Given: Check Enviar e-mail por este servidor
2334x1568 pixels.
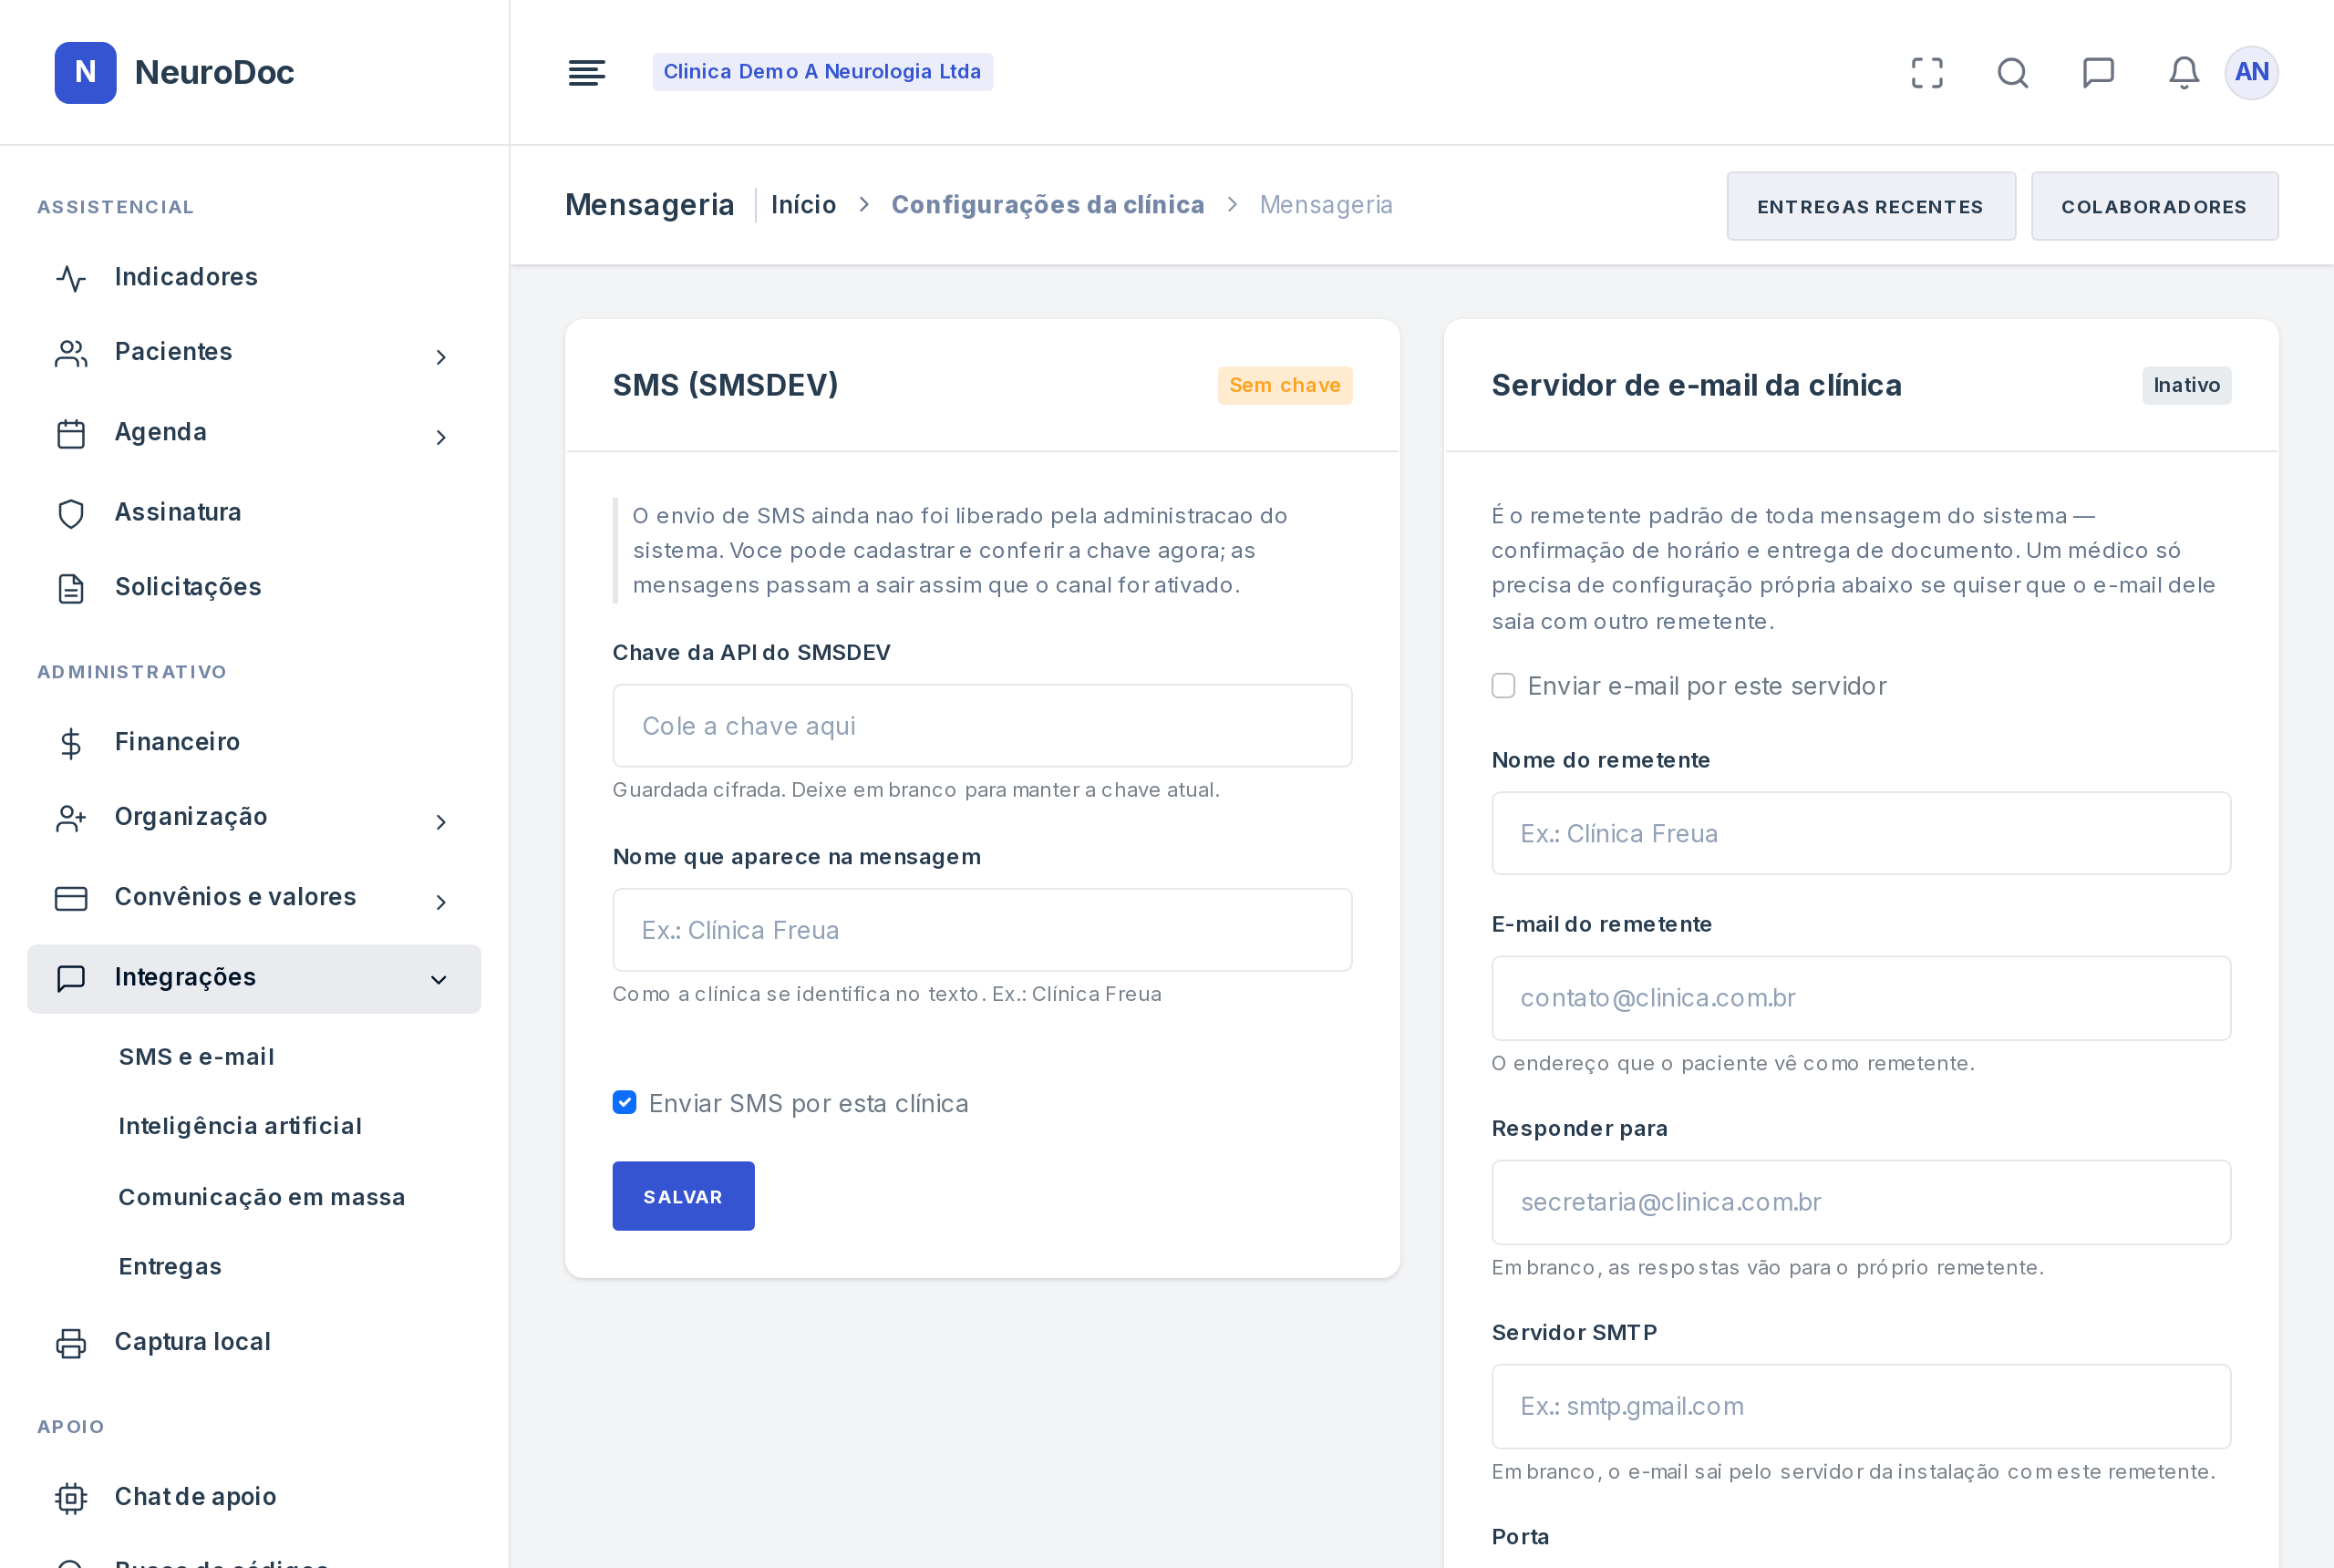Looking at the screenshot, I should tap(1503, 685).
